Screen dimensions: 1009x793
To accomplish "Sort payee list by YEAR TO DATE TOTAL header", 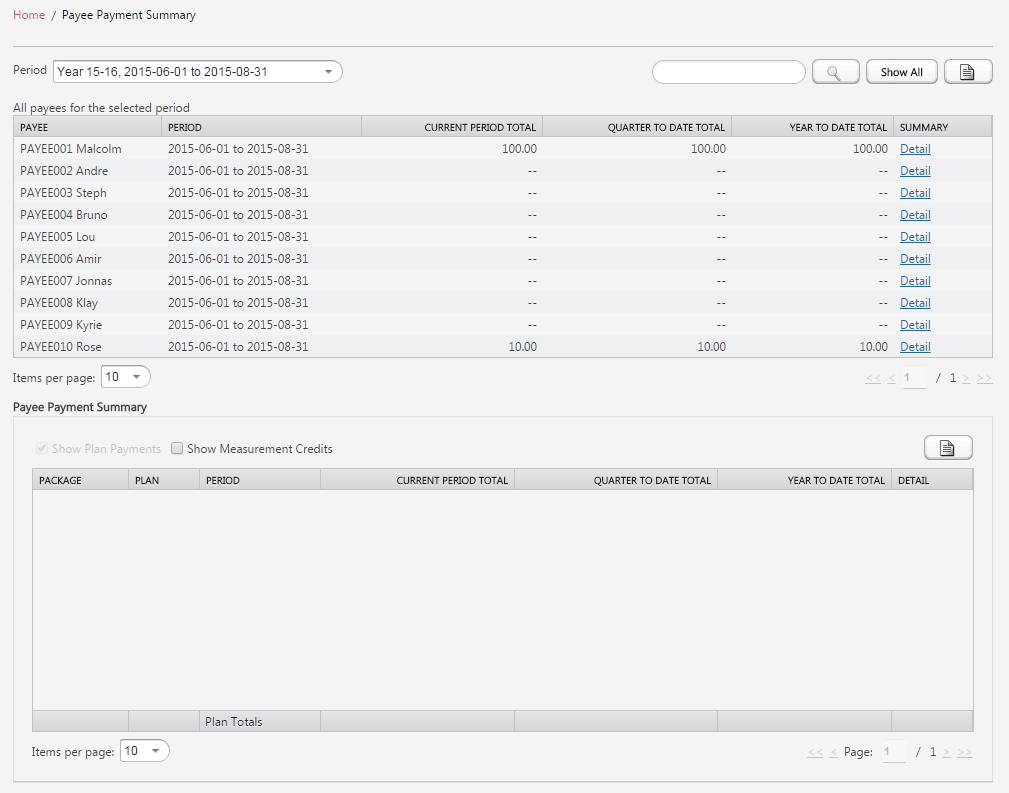I will tap(812, 127).
